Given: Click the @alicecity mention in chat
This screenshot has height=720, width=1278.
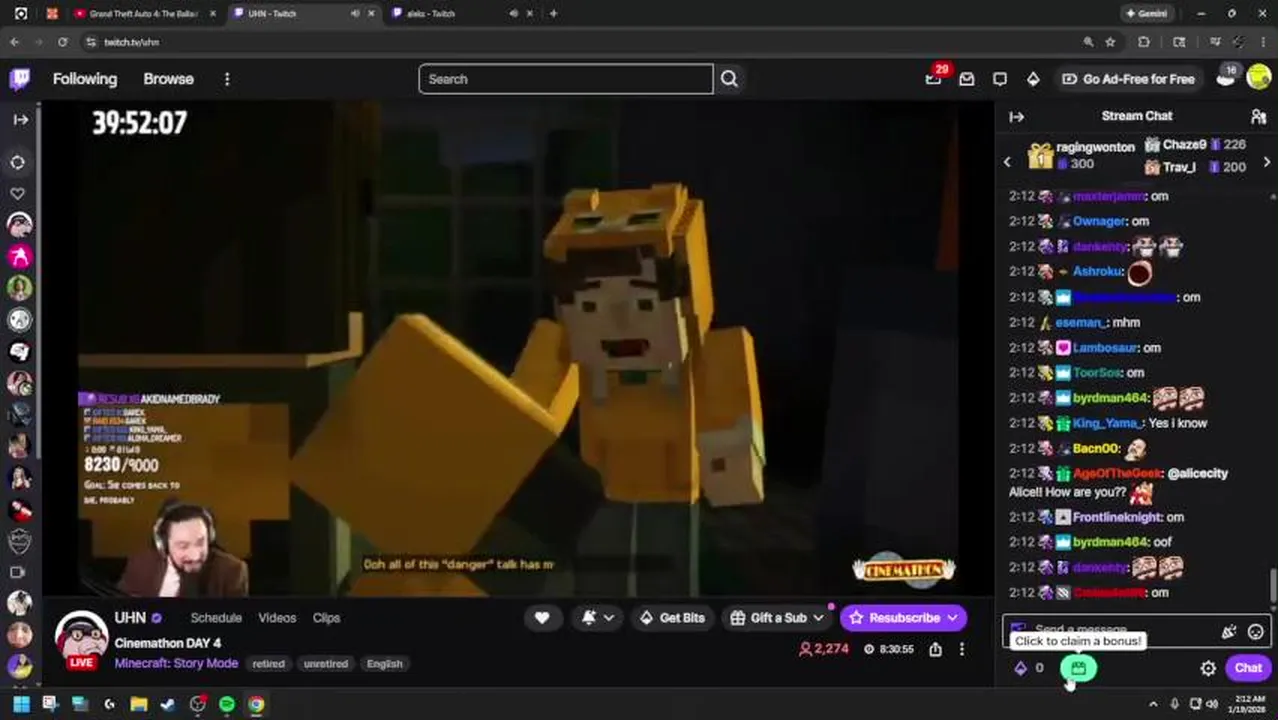Looking at the screenshot, I should pos(1197,473).
